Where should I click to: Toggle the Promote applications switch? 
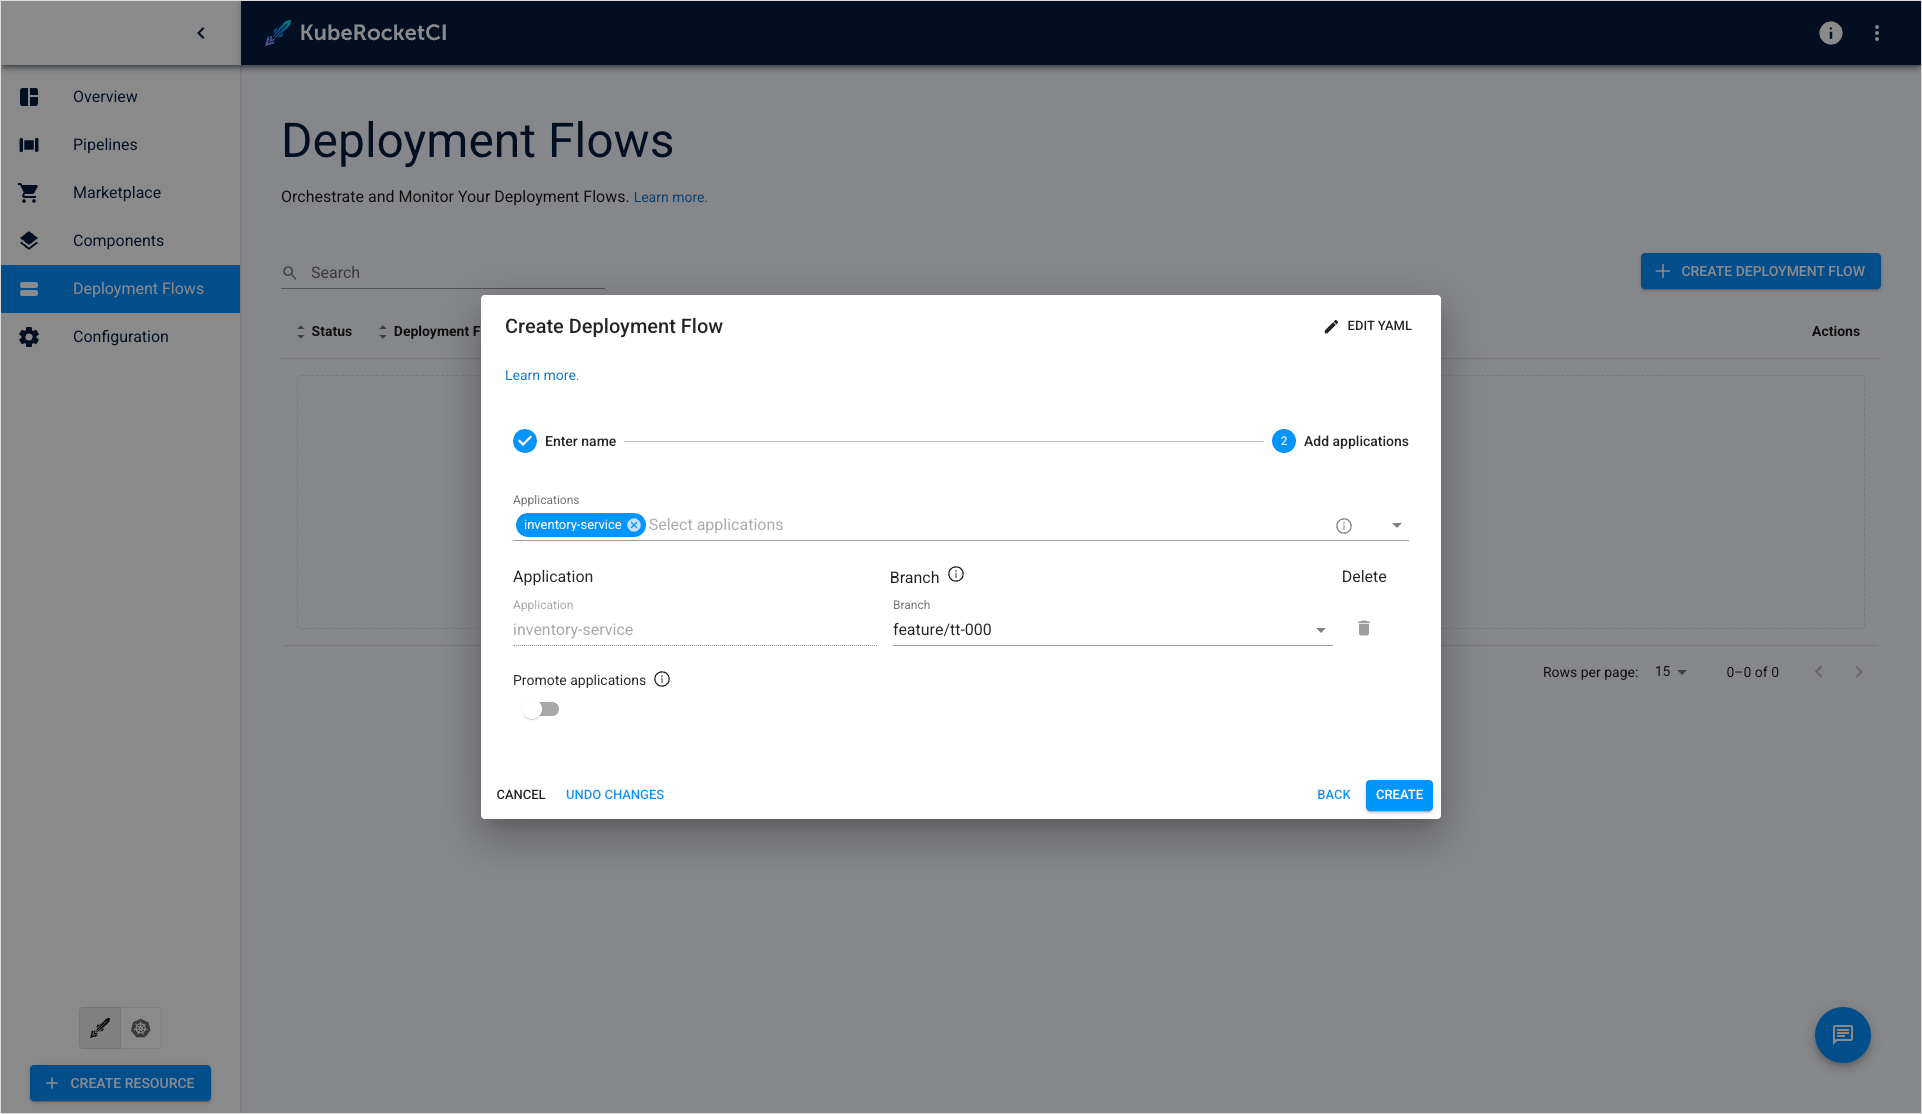pyautogui.click(x=539, y=708)
